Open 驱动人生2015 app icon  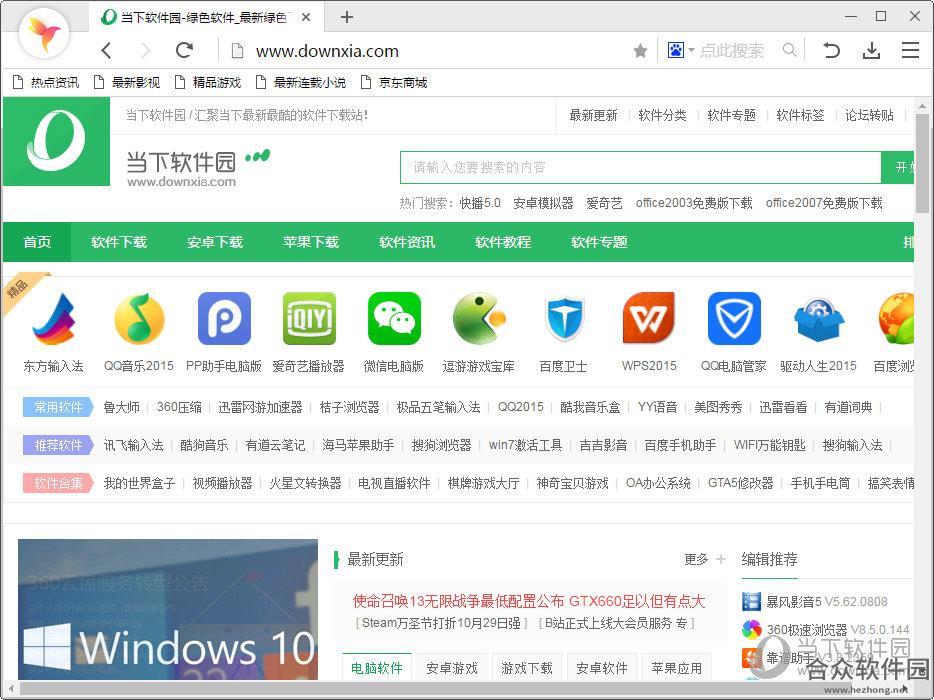819,320
